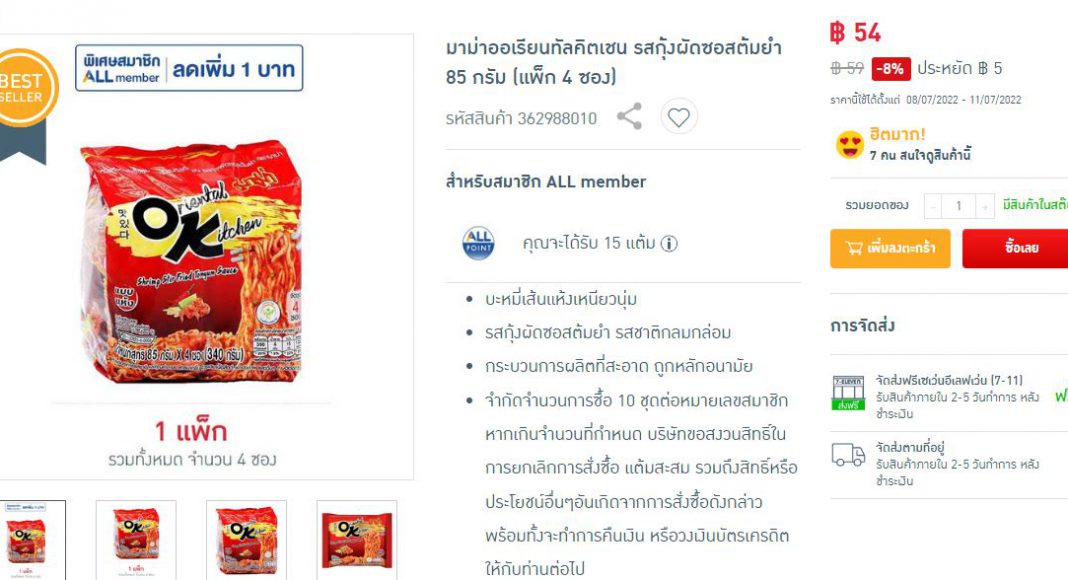
Task: Click the ALL Point logo icon
Action: 478,243
